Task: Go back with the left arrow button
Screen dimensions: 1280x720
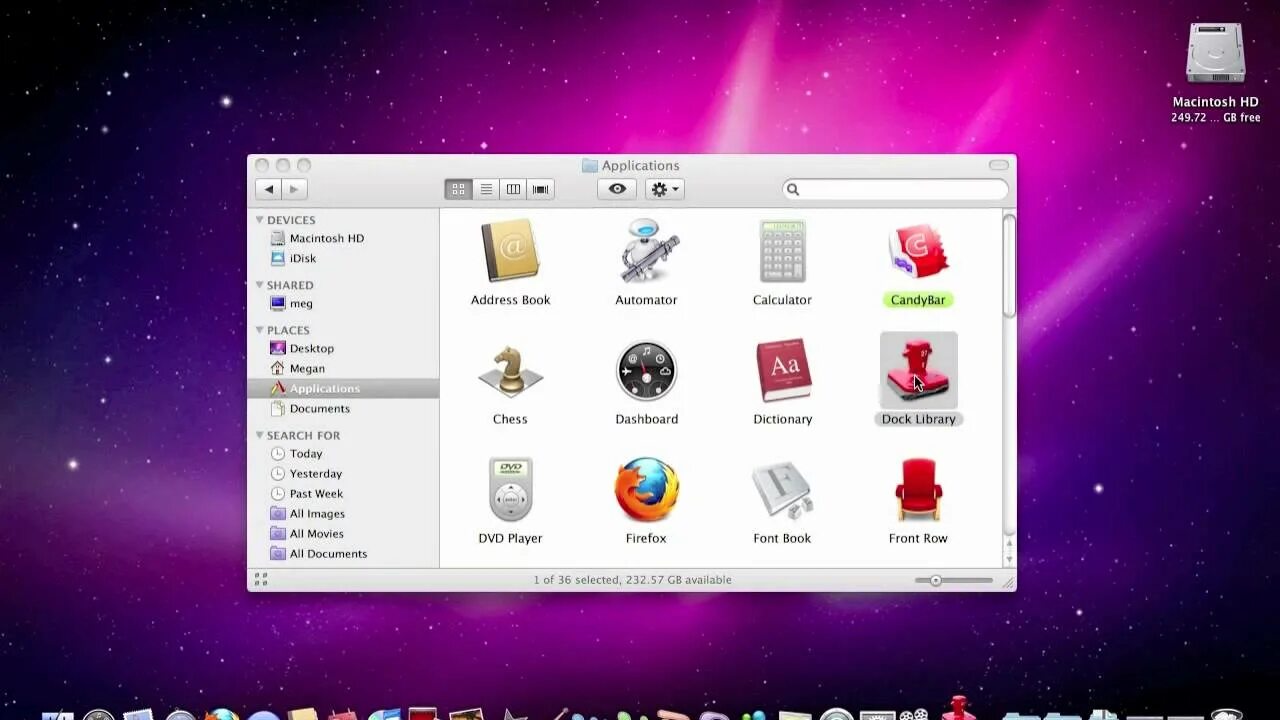Action: click(268, 189)
